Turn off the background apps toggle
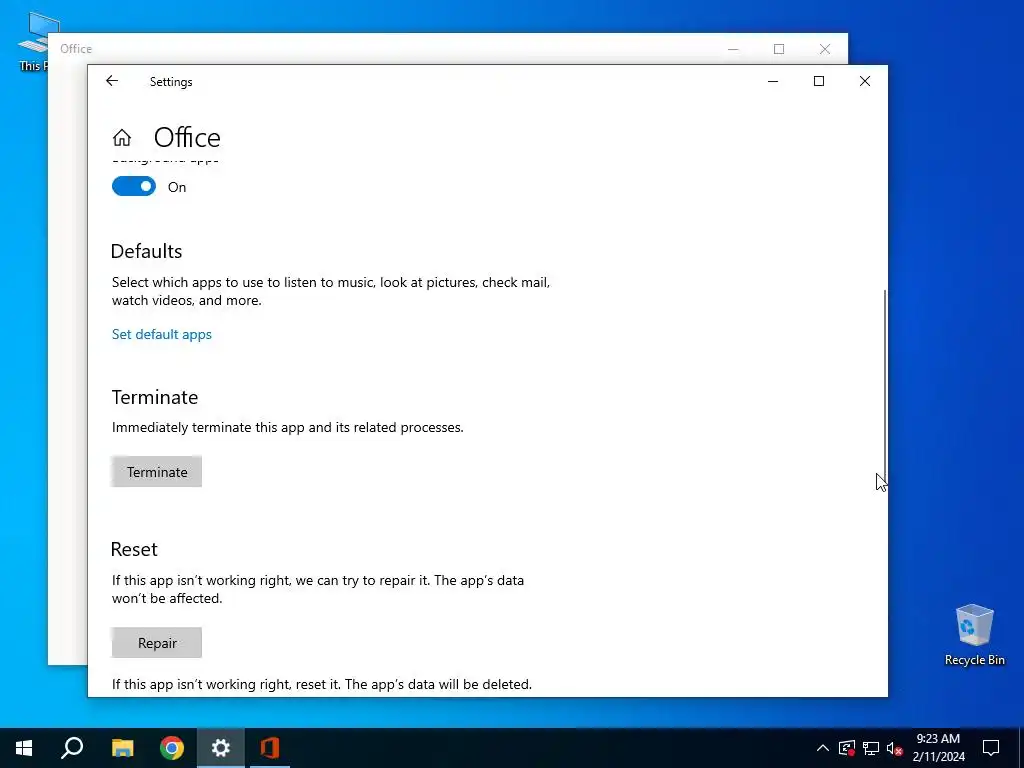1024x768 pixels. [134, 187]
